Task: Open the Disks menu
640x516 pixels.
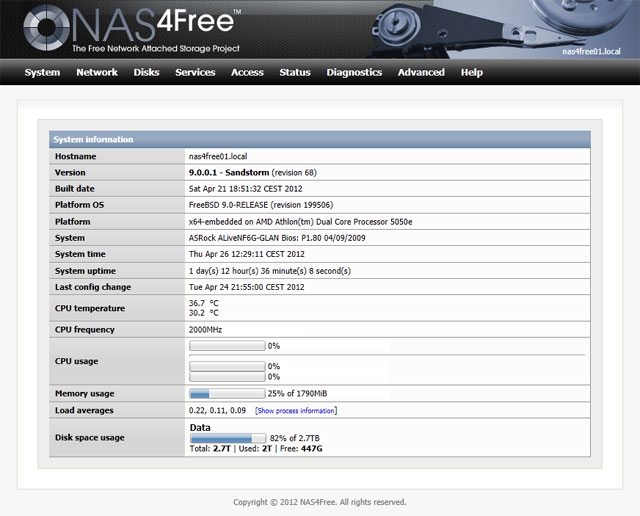Action: click(146, 72)
